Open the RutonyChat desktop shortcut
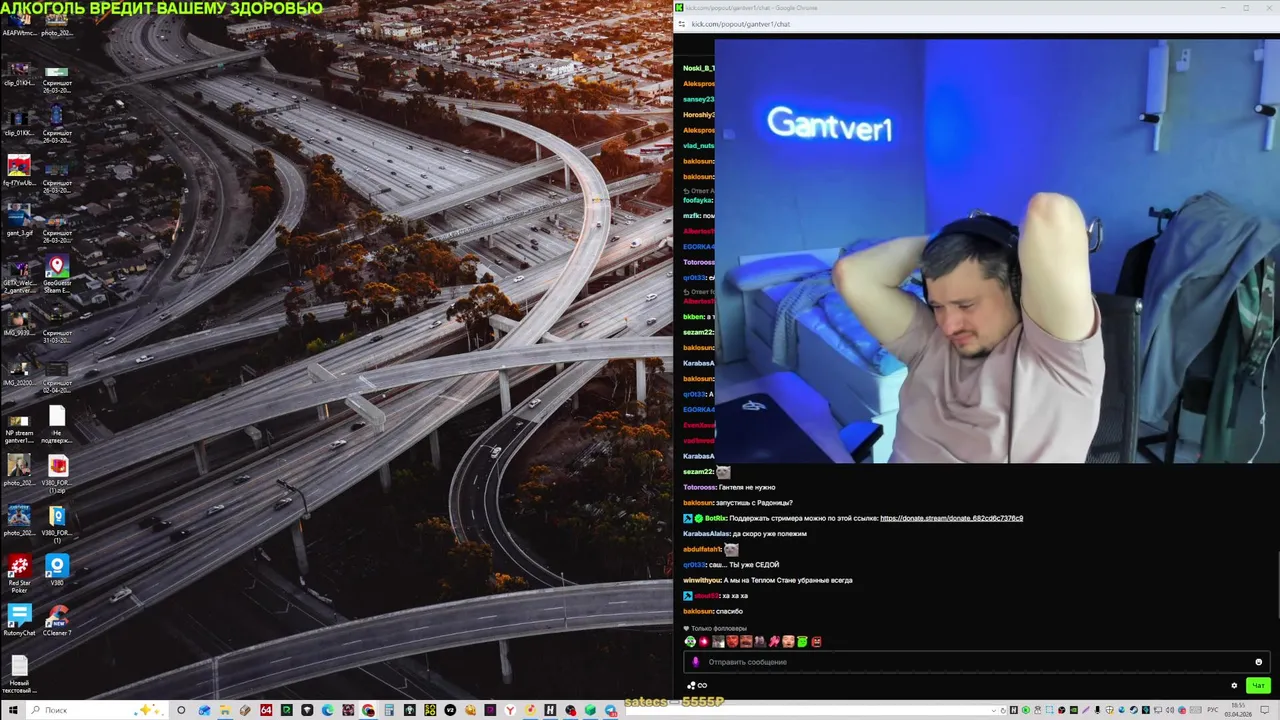 click(x=19, y=620)
